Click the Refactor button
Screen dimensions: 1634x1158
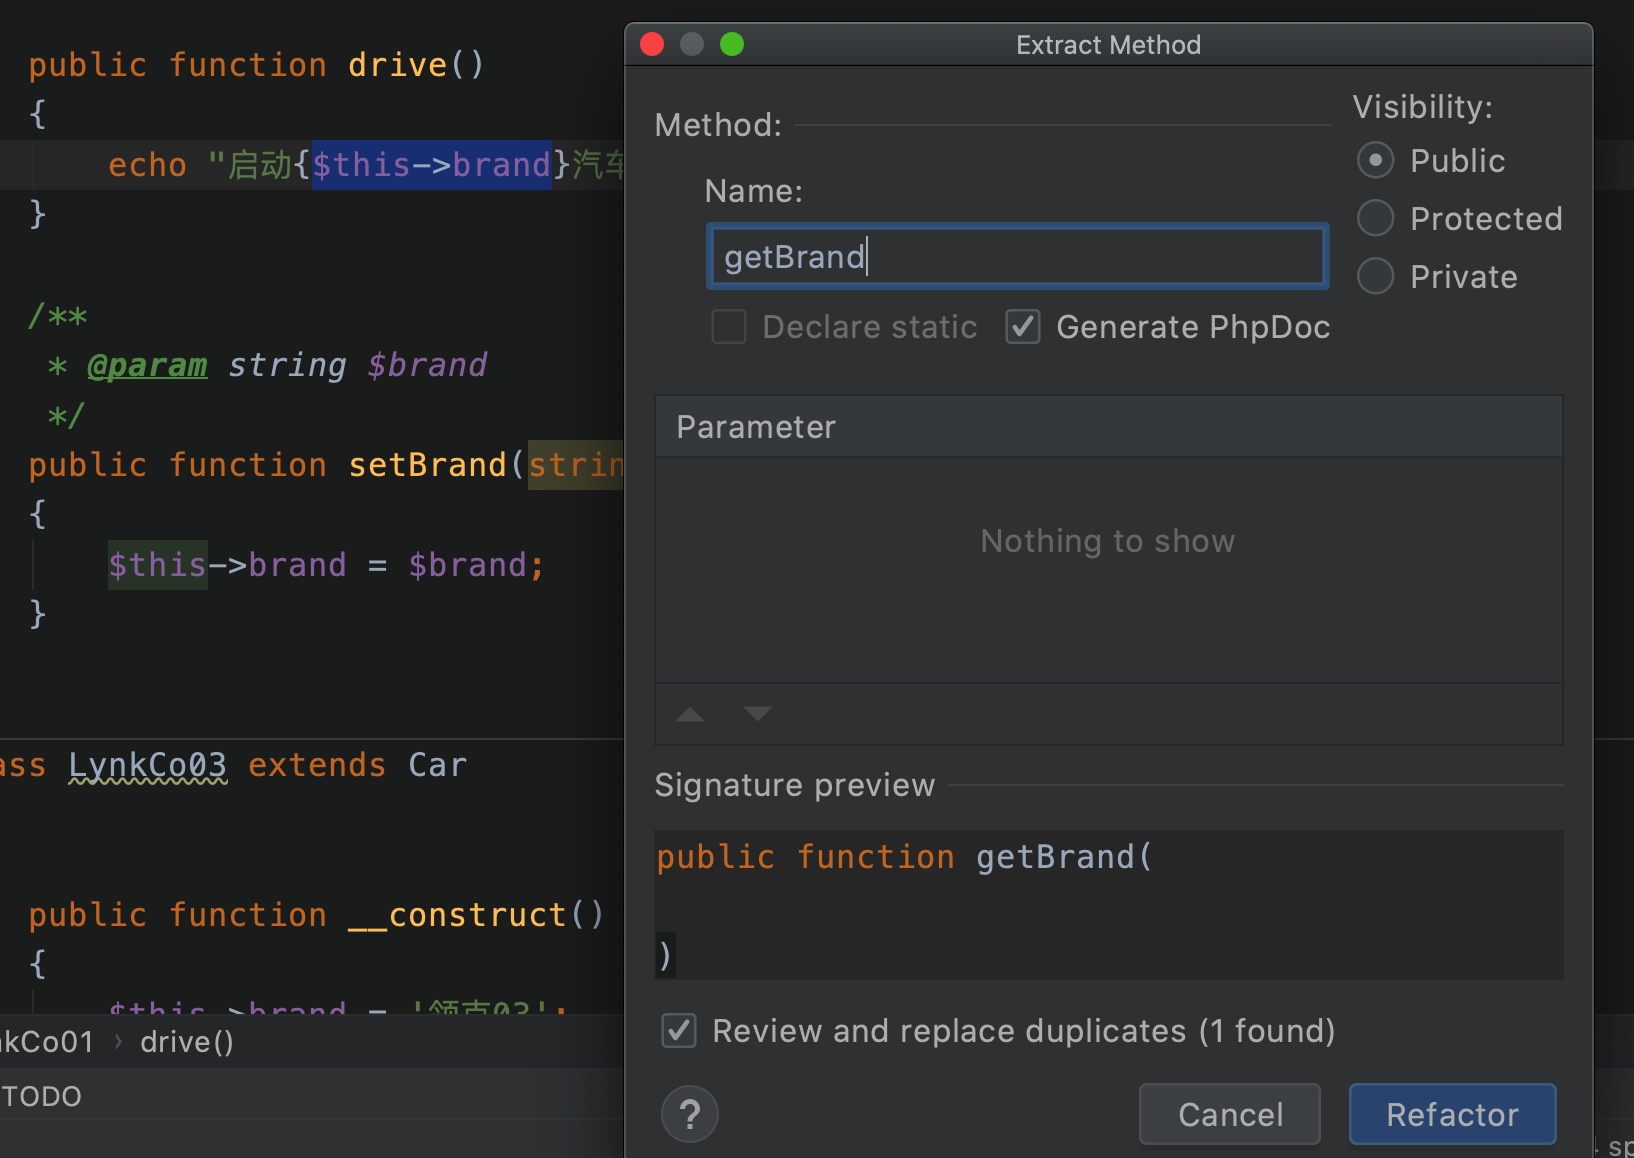click(1452, 1114)
